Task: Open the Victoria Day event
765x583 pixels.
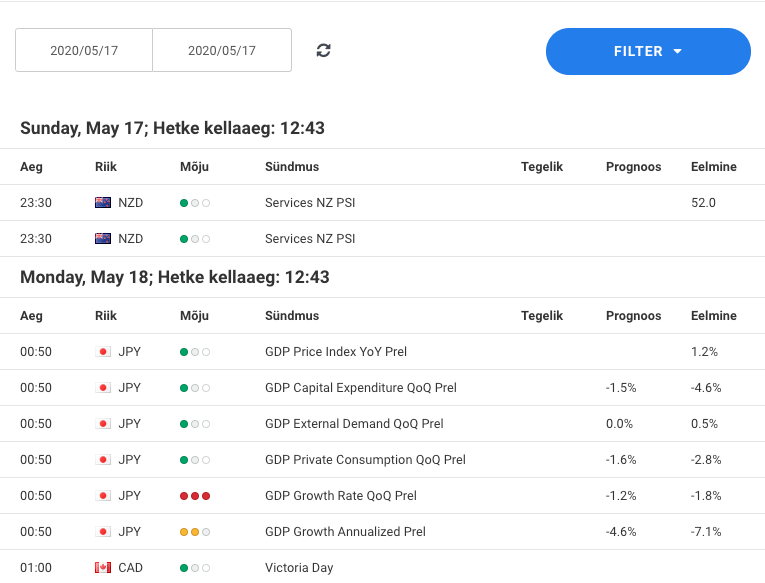Action: tap(299, 567)
